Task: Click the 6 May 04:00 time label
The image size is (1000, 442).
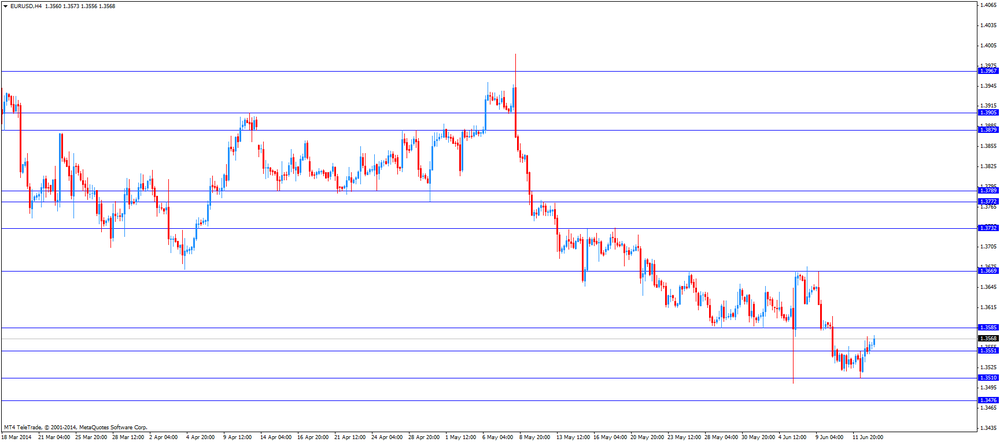Action: 497,438
